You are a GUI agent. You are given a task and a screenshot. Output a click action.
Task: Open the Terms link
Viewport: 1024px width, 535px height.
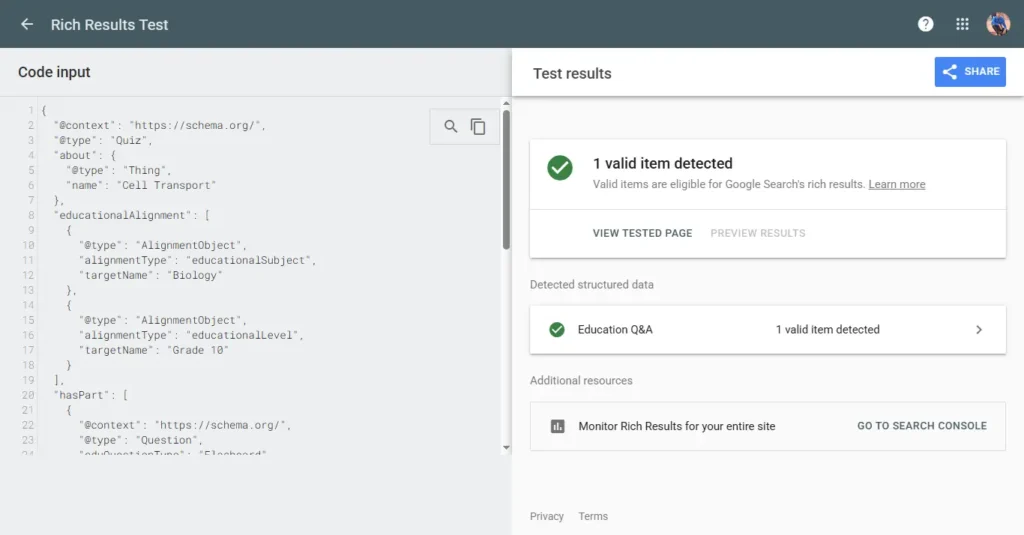coord(593,516)
